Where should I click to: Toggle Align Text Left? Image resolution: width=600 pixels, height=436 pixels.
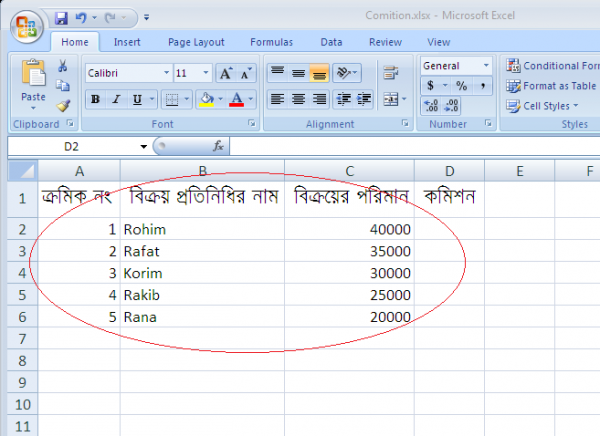[277, 100]
